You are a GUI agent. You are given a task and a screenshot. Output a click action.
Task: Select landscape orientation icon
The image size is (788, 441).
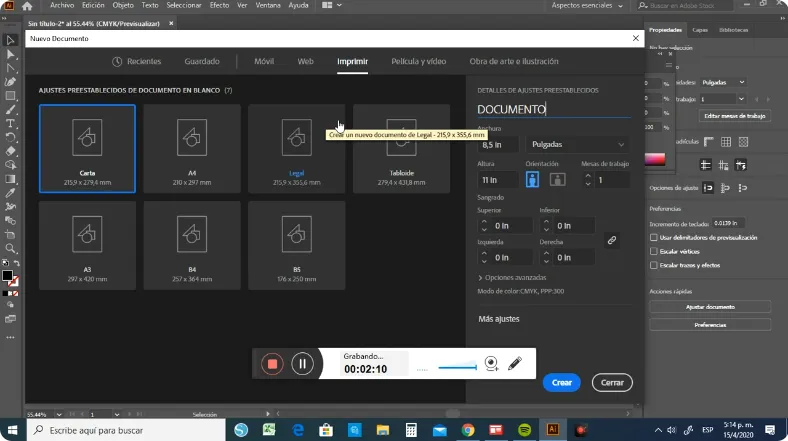(557, 180)
